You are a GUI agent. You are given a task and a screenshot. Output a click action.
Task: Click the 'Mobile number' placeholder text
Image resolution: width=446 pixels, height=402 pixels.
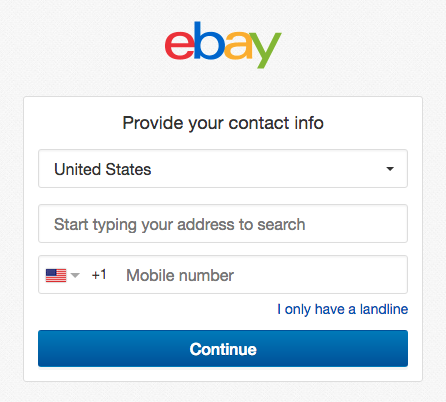[180, 276]
